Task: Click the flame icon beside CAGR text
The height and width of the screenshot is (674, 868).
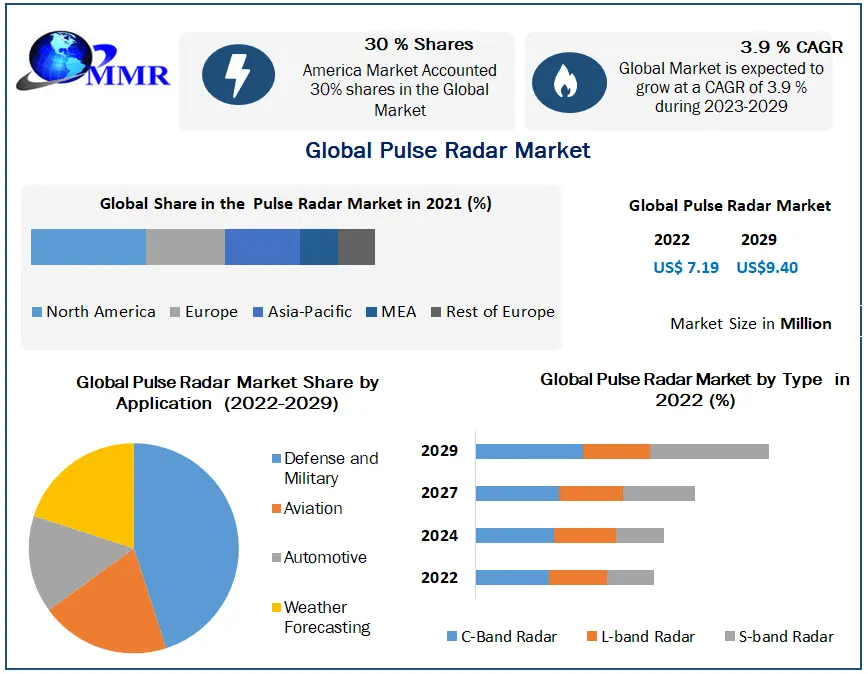Action: [568, 81]
